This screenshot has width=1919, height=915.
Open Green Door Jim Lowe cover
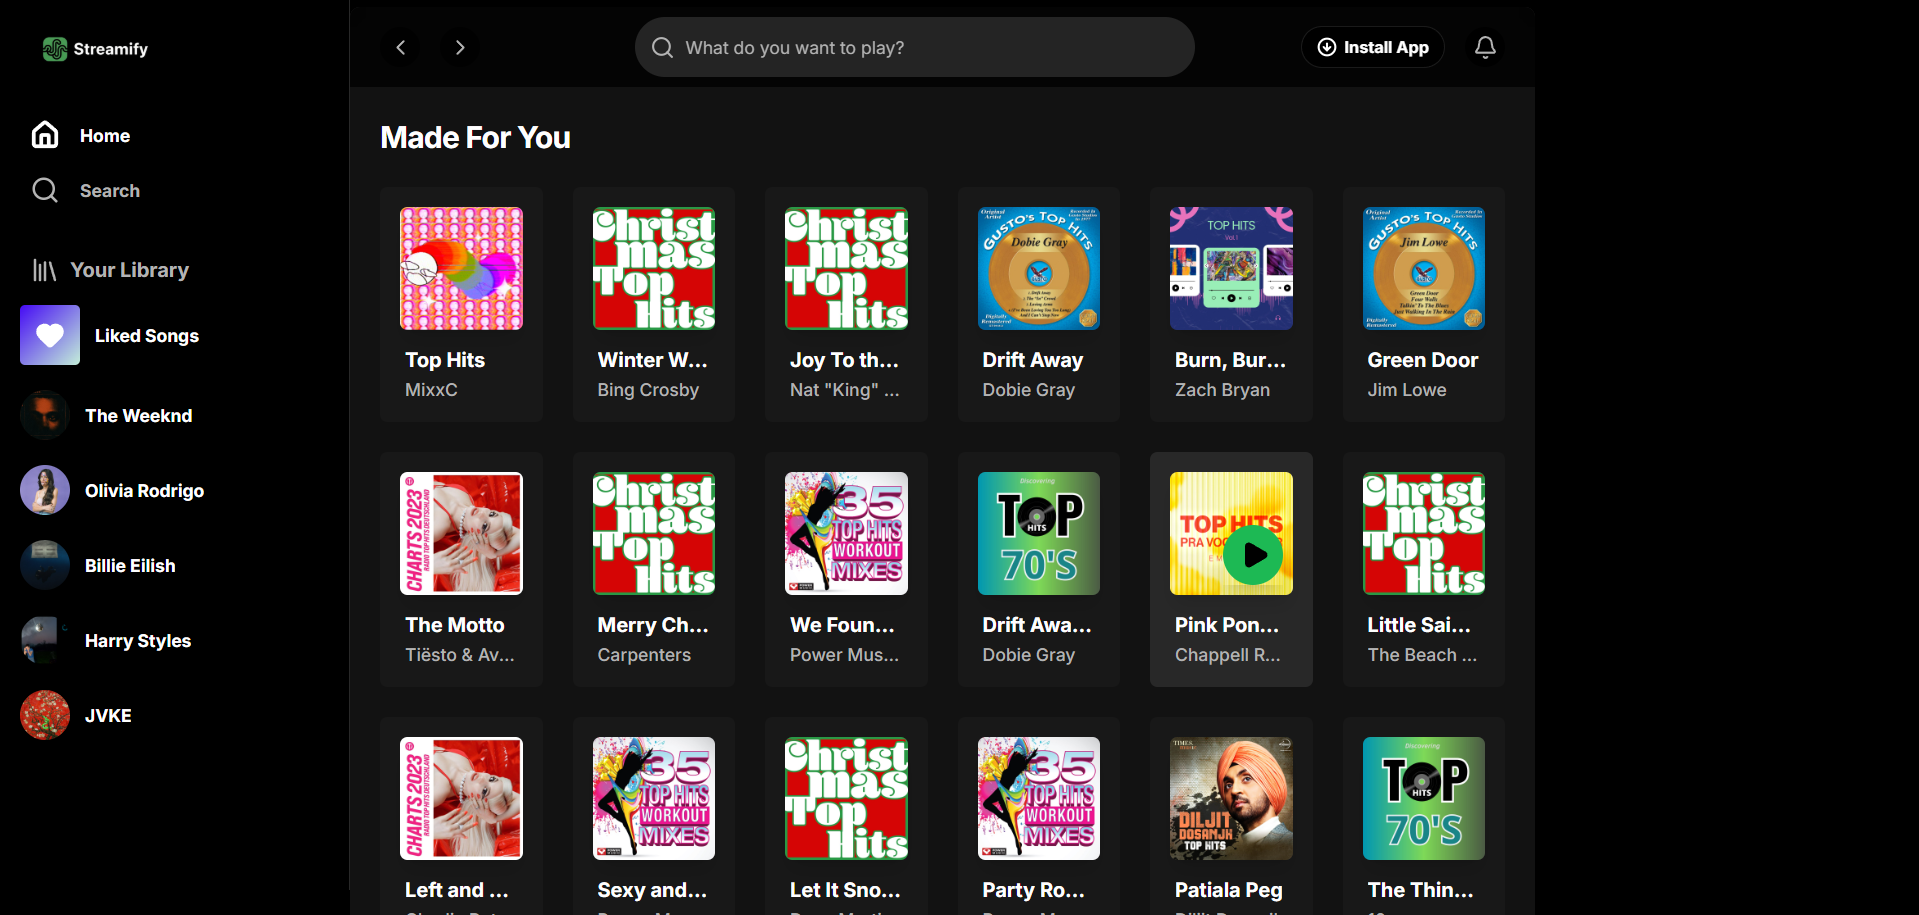point(1424,268)
